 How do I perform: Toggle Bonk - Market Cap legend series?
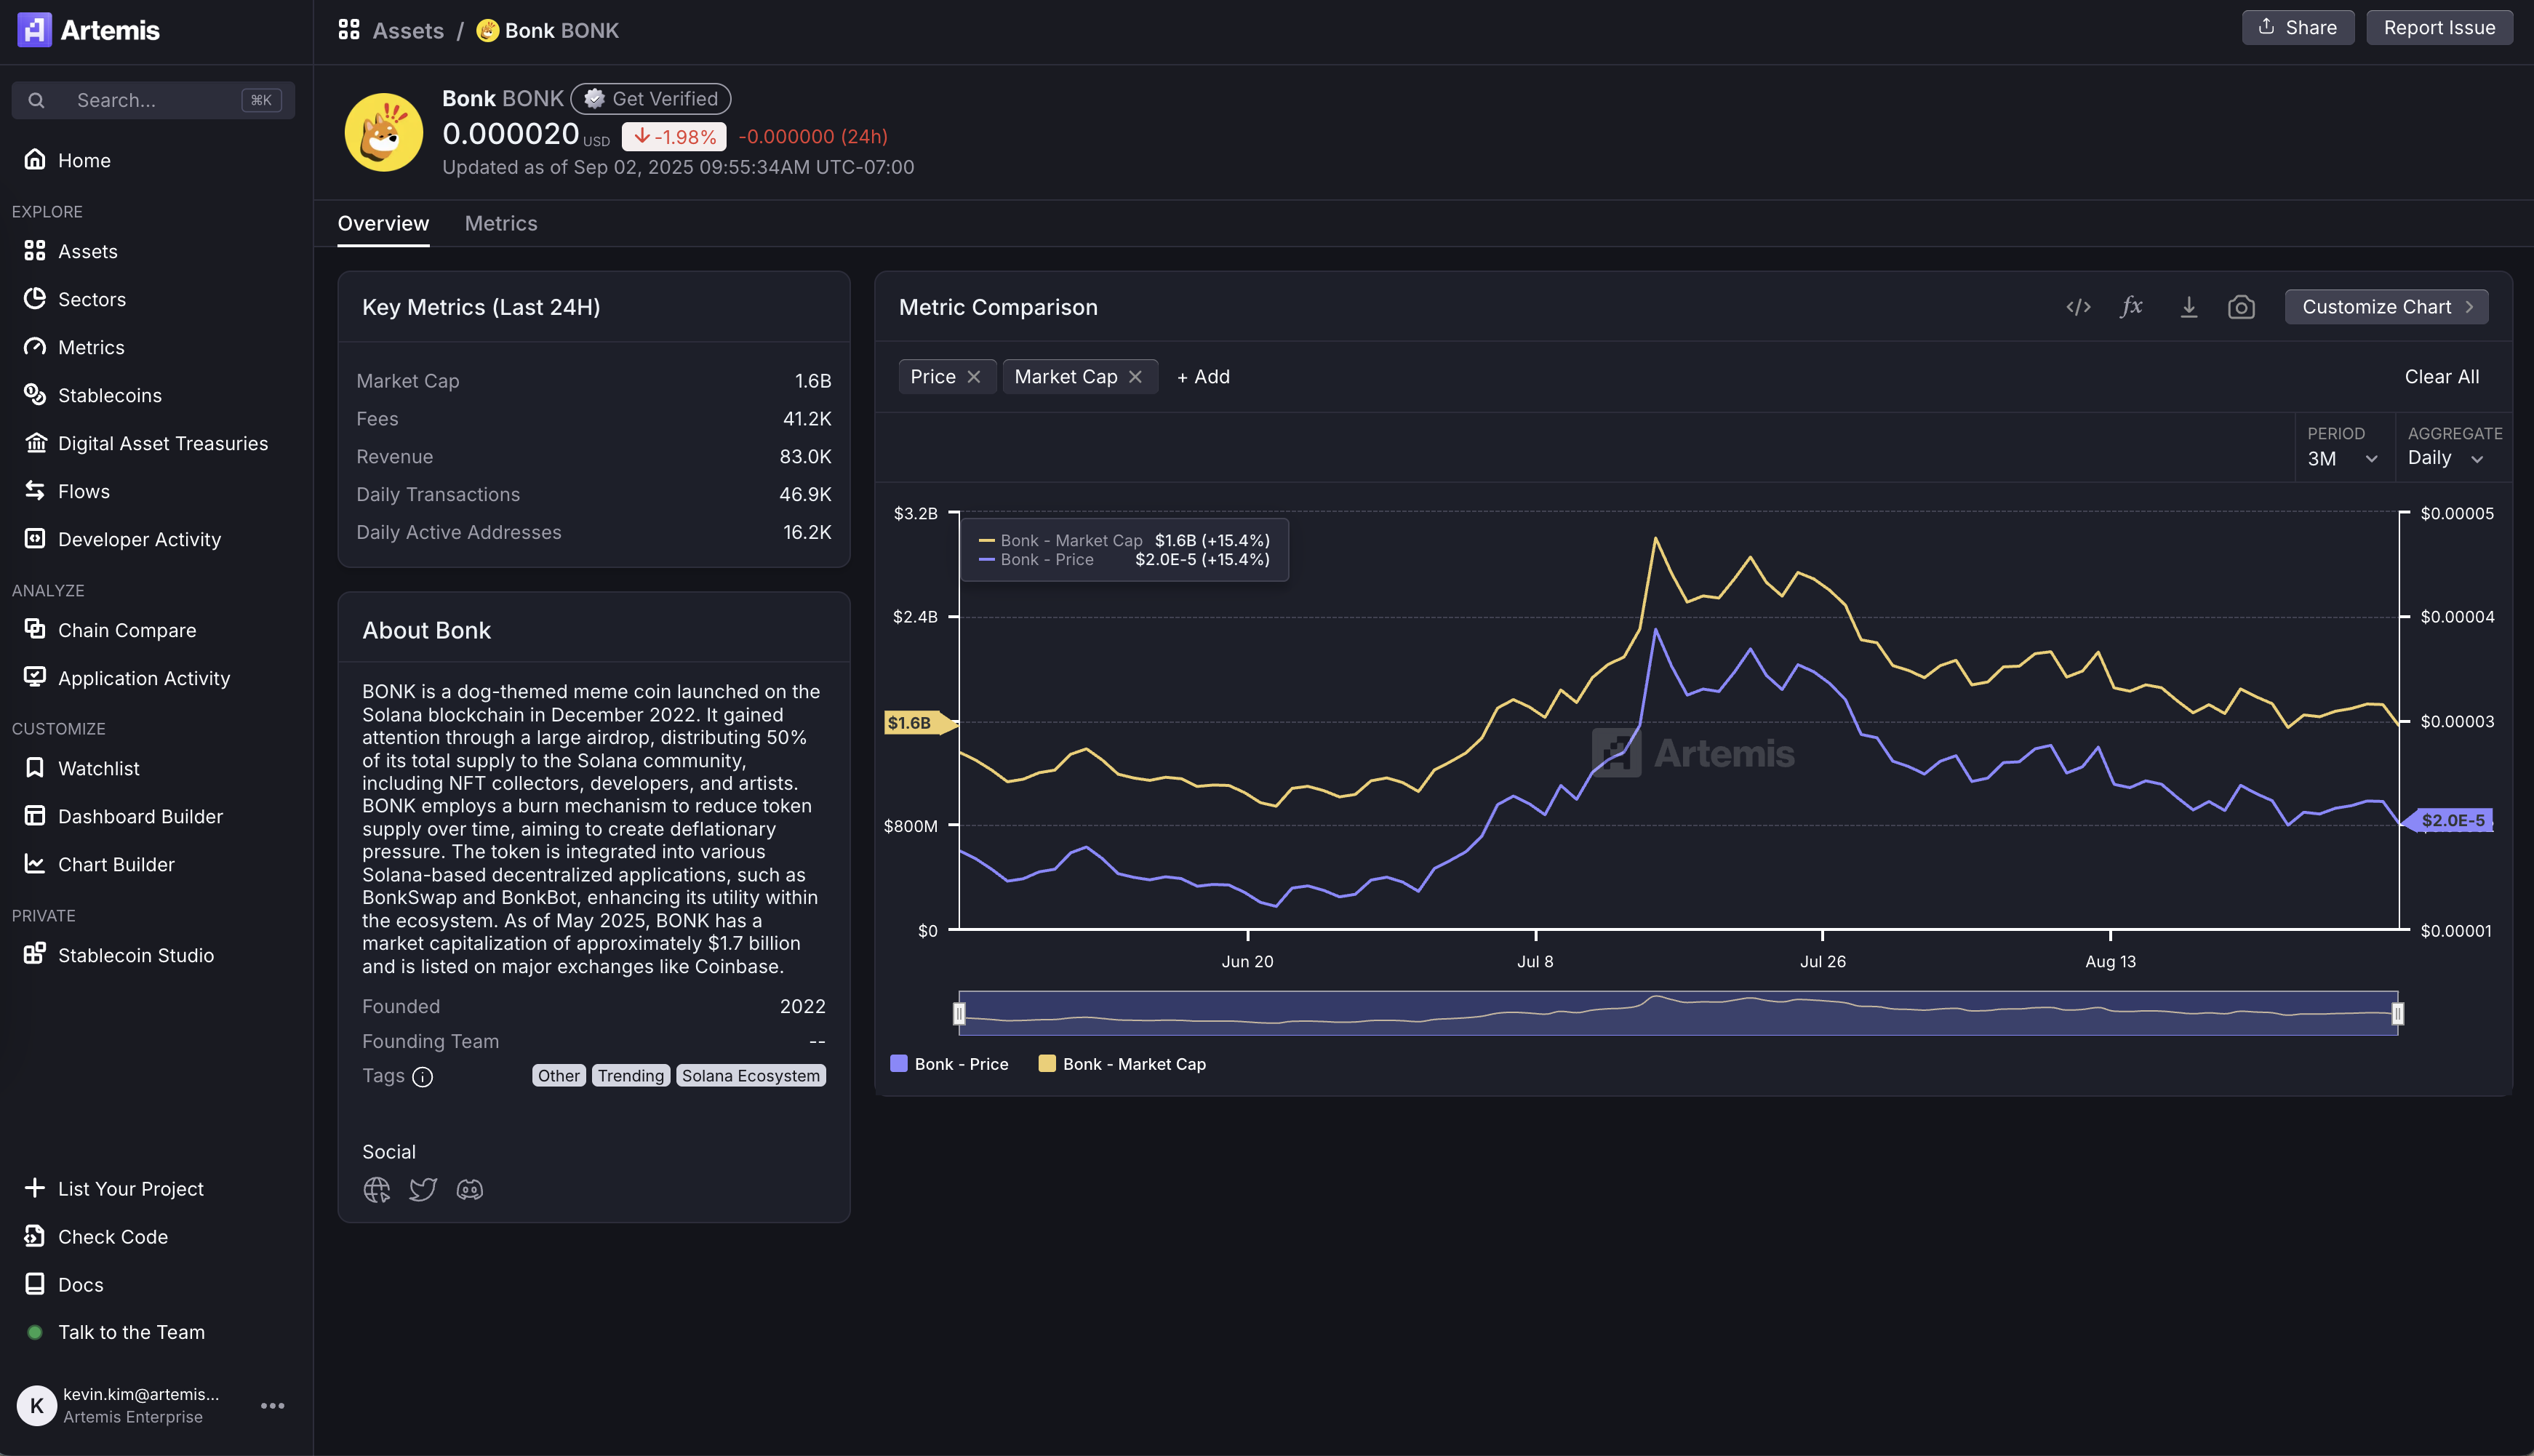pyautogui.click(x=1122, y=1064)
